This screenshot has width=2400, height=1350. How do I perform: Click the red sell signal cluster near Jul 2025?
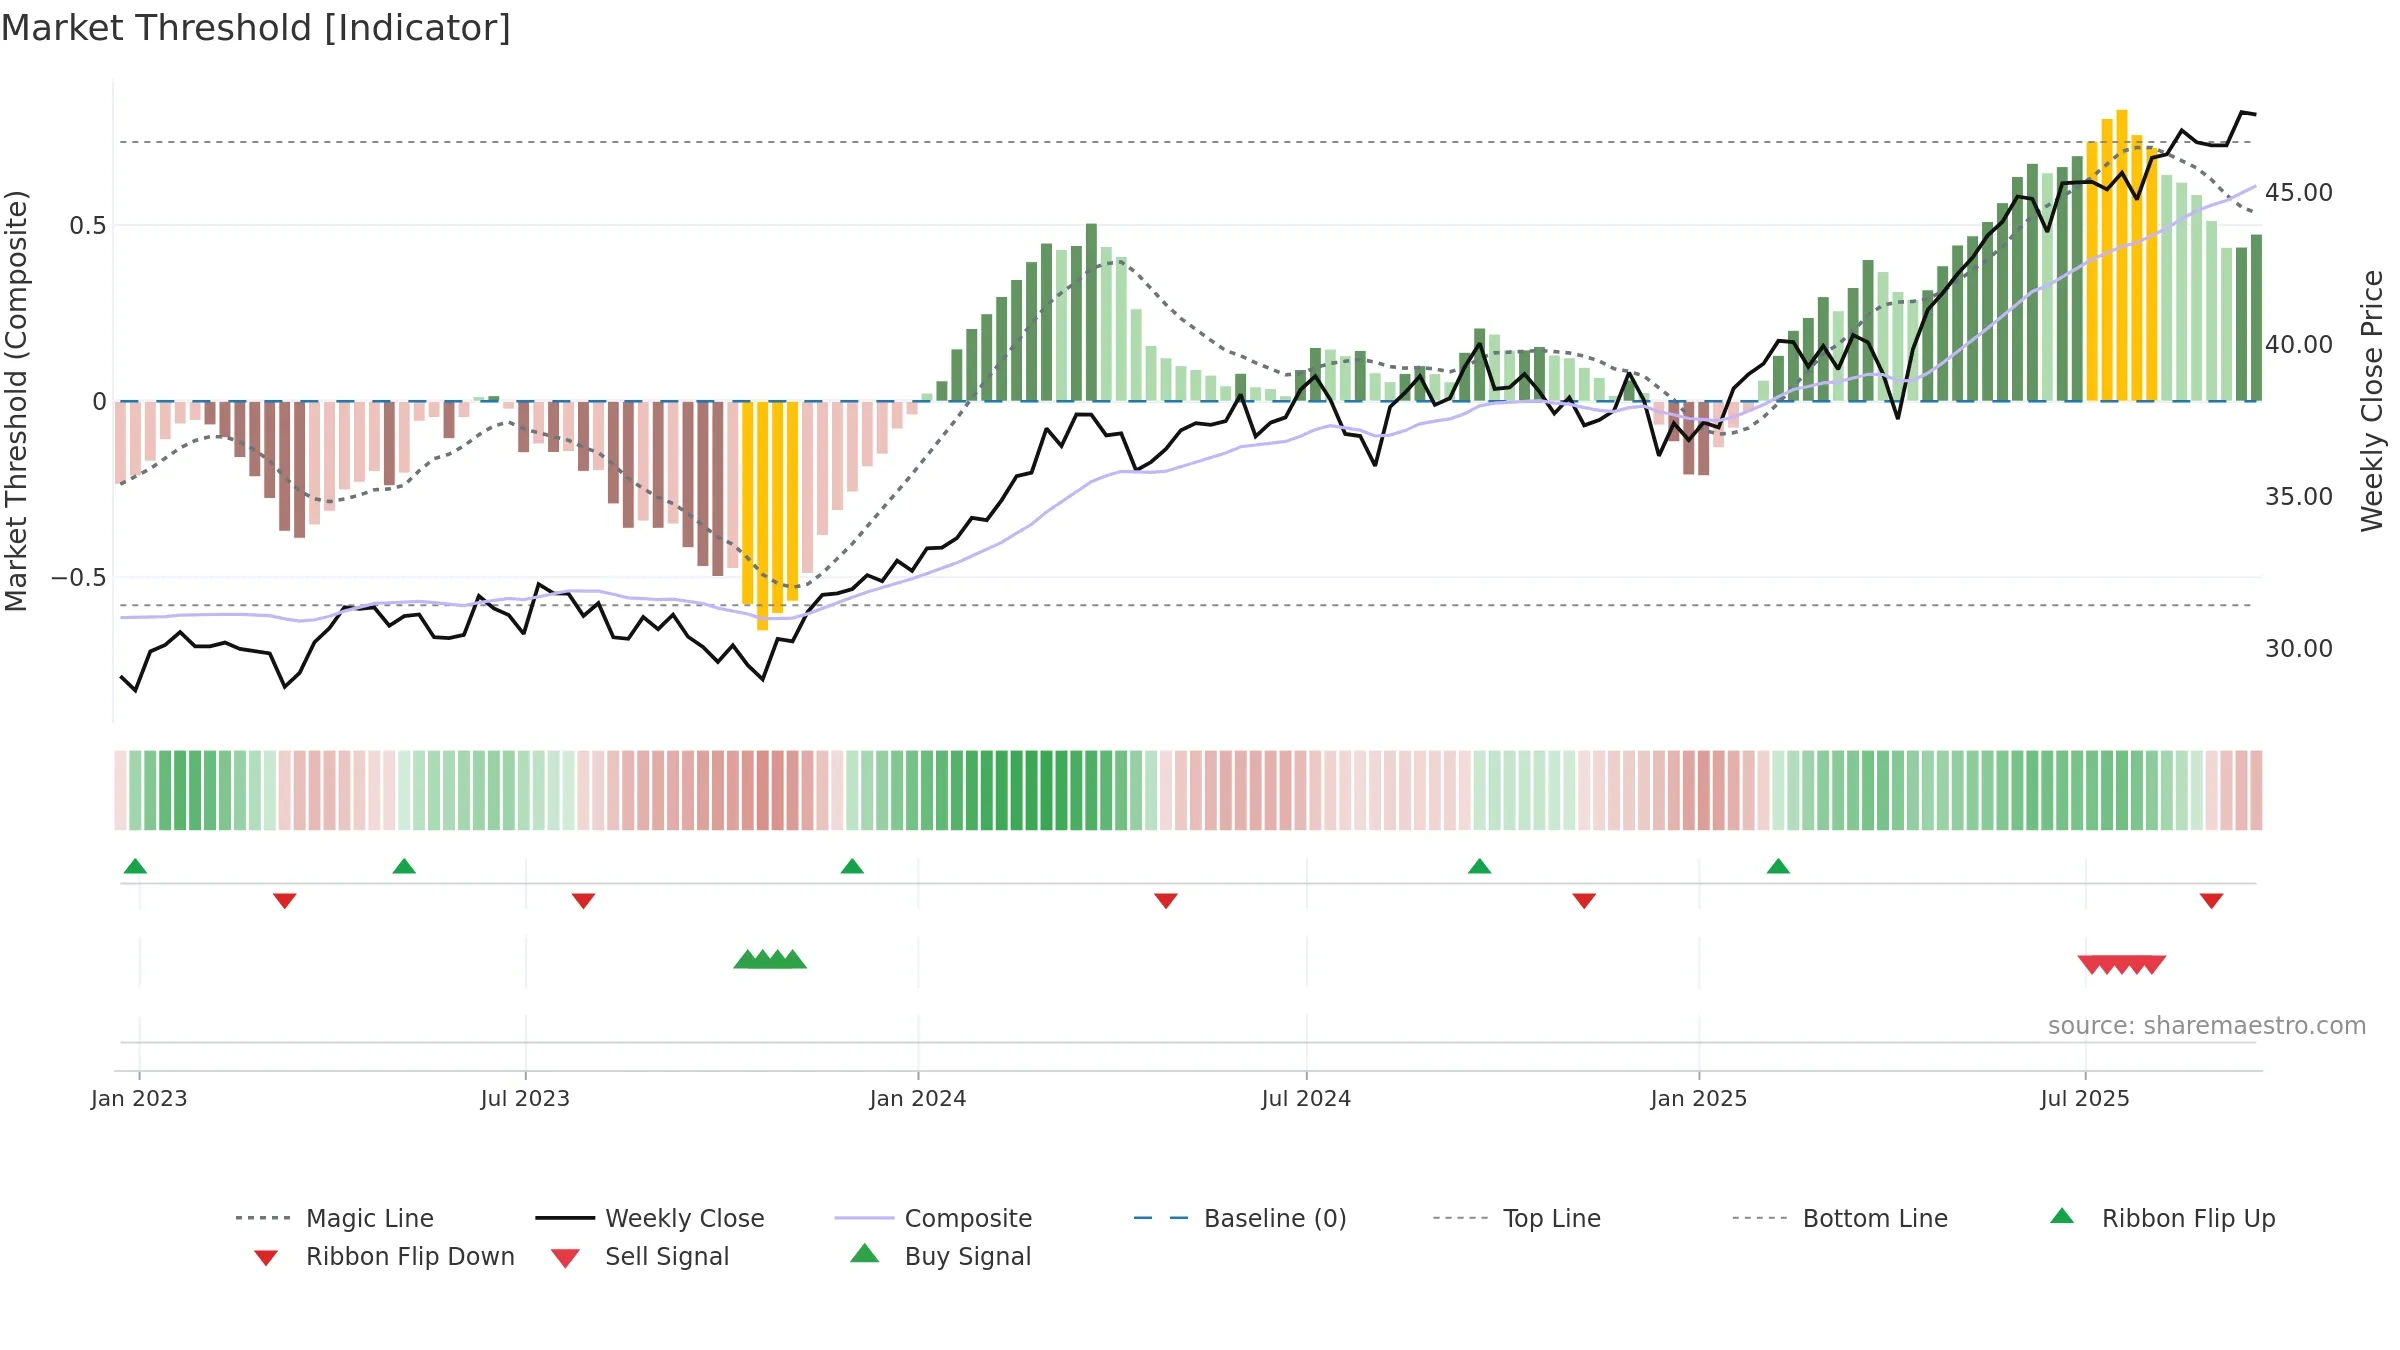[2122, 964]
